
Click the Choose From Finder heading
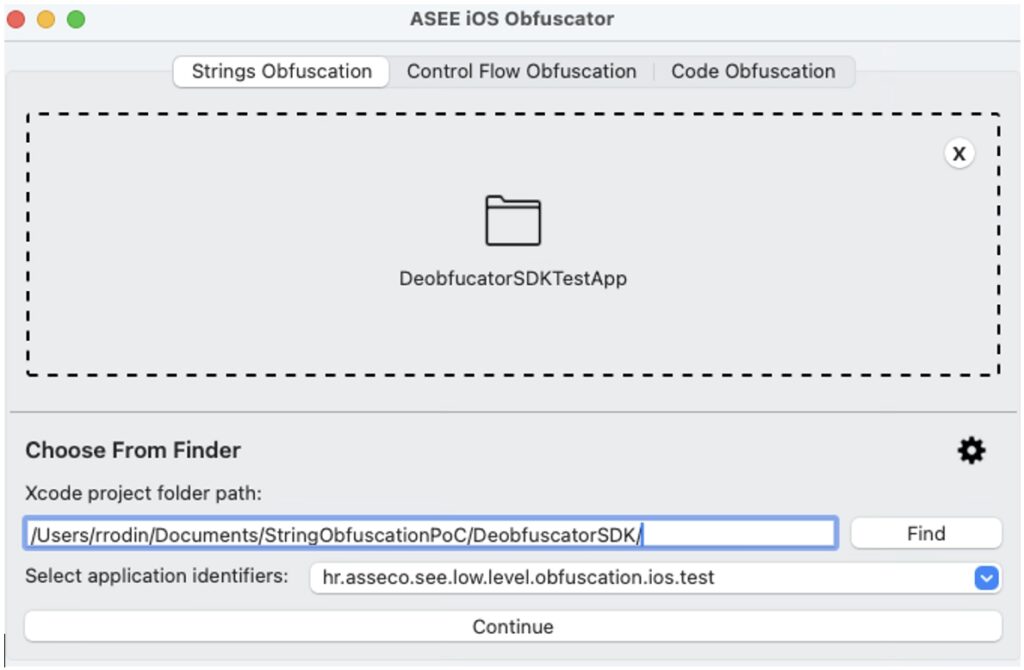tap(133, 451)
